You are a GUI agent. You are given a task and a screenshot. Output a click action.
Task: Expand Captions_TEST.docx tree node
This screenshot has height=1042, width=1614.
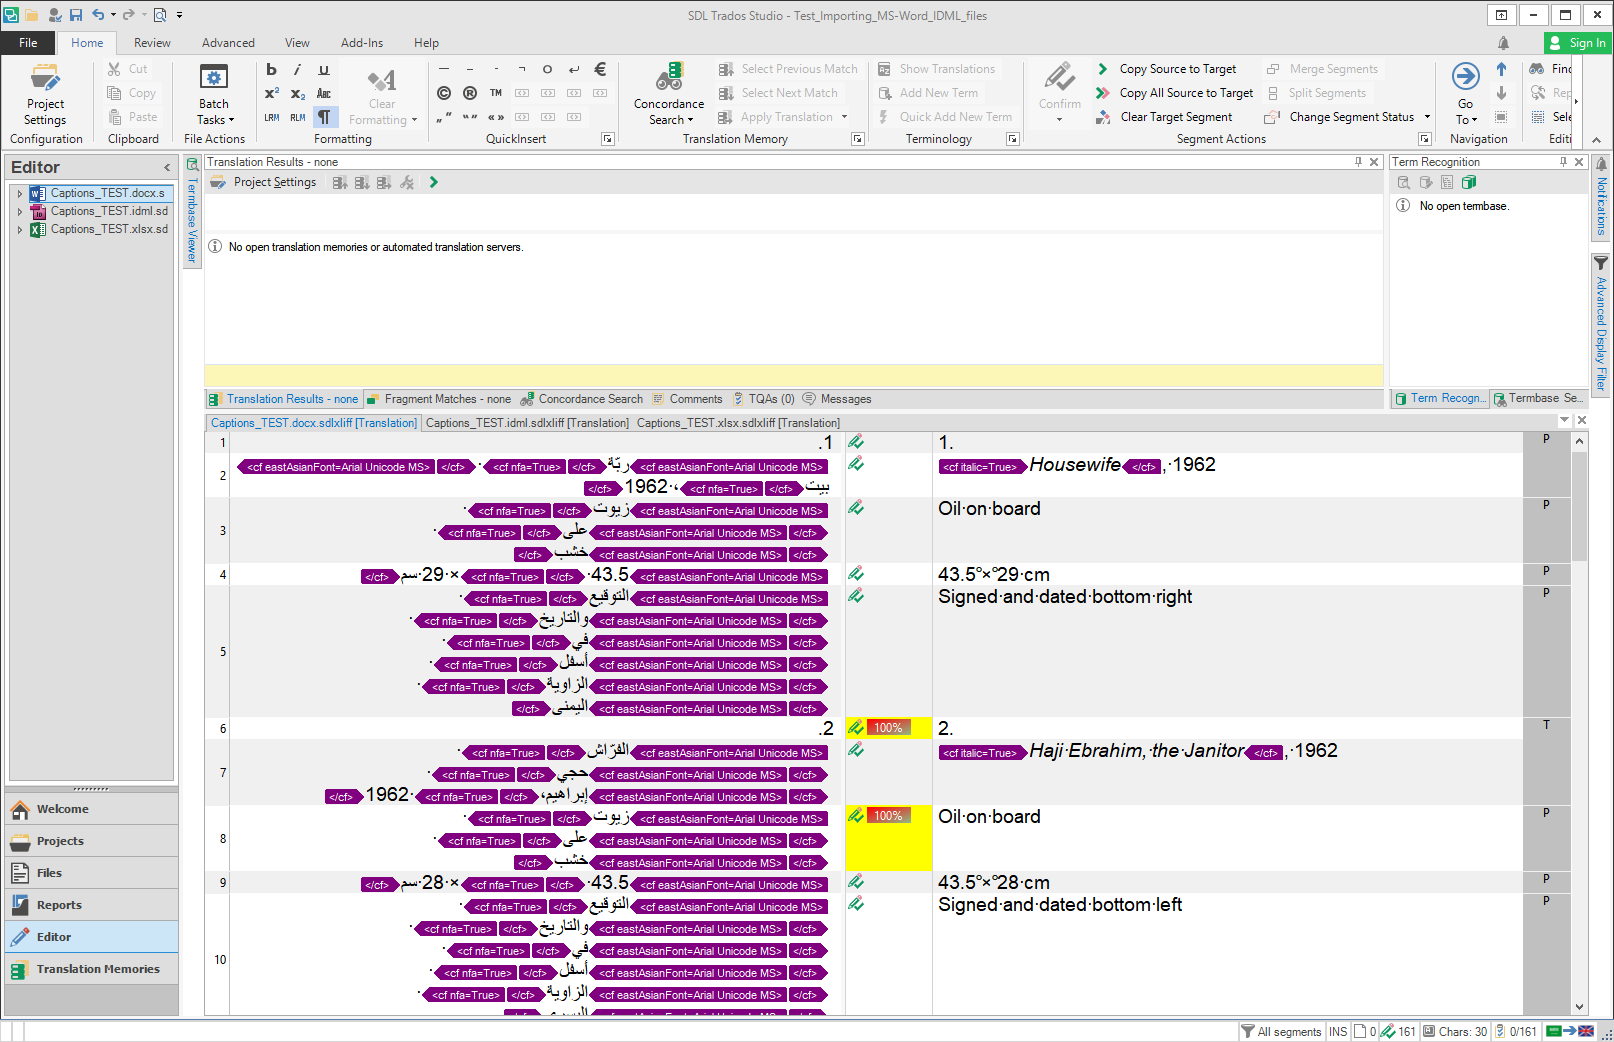(19, 193)
